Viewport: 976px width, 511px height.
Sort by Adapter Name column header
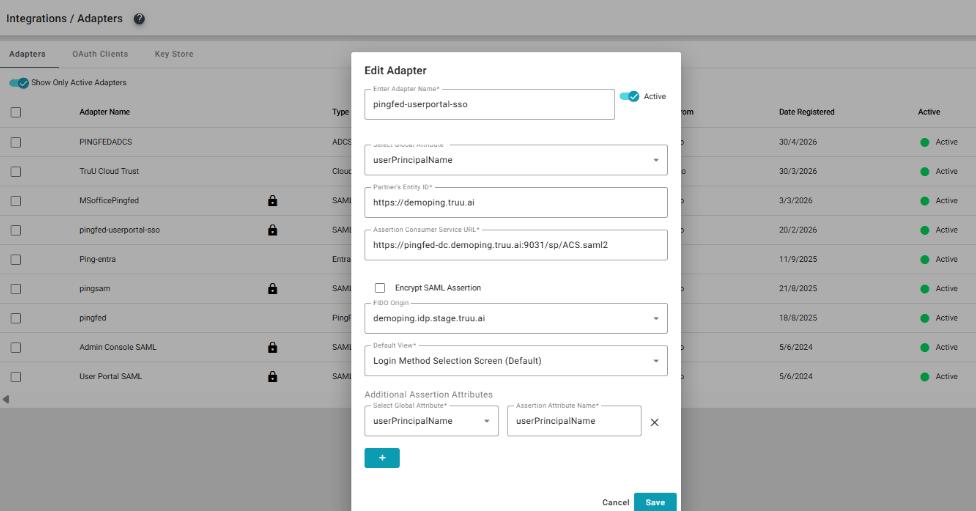point(105,112)
